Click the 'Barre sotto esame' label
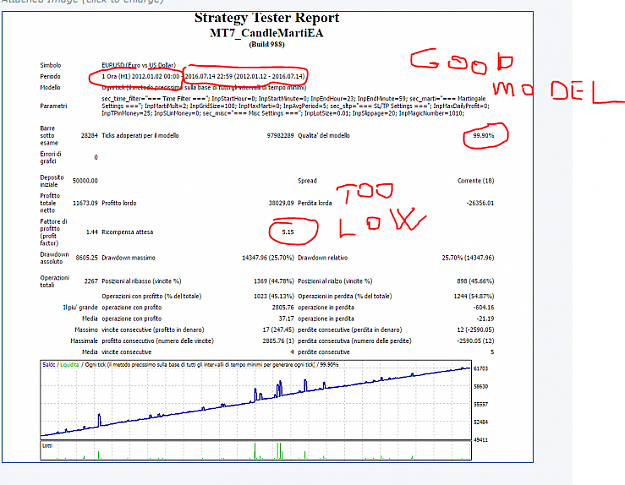Image resolution: width=625 pixels, height=485 pixels. 49,135
